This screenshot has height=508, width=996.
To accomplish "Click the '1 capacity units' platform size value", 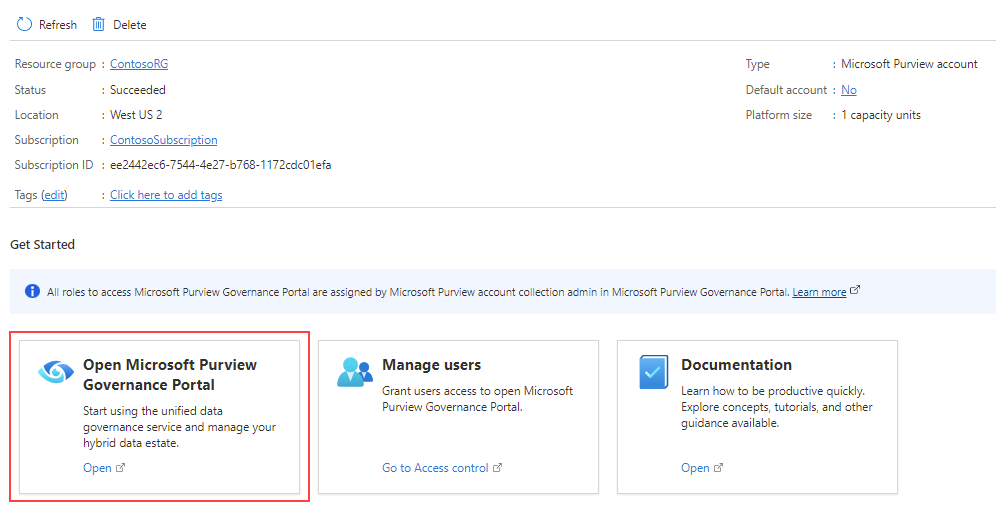I will (x=881, y=115).
